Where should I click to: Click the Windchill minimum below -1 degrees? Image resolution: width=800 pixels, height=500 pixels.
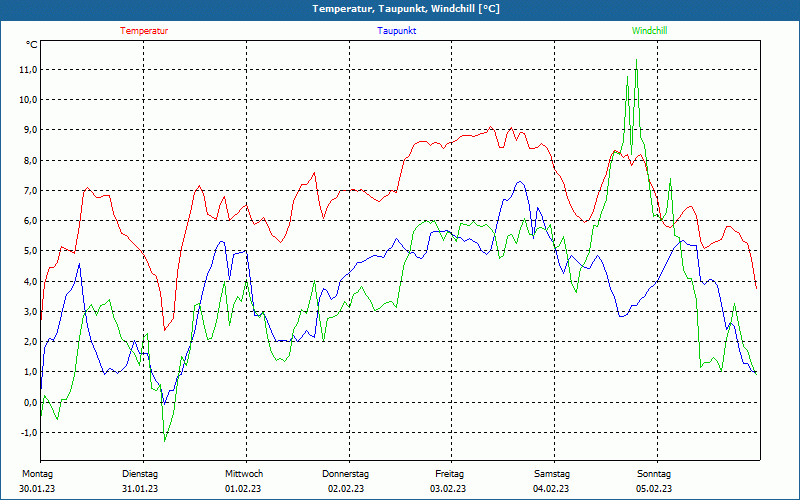(x=164, y=440)
